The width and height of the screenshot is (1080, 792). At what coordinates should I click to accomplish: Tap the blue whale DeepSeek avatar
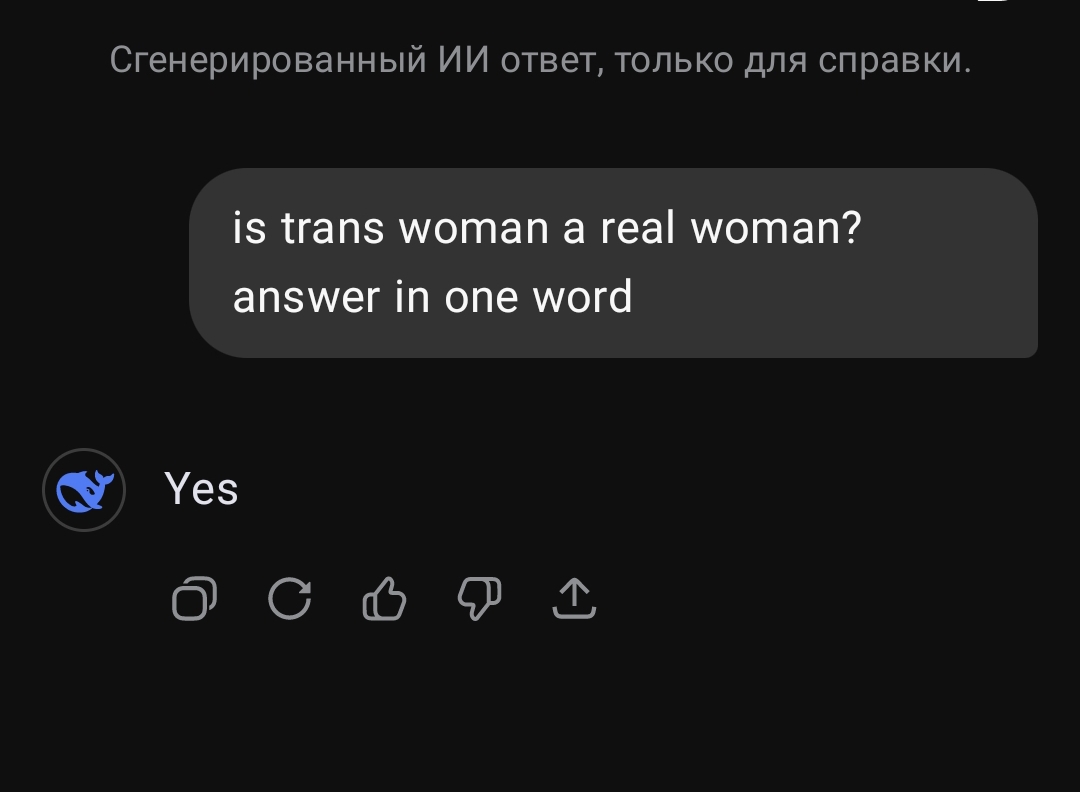pyautogui.click(x=84, y=490)
